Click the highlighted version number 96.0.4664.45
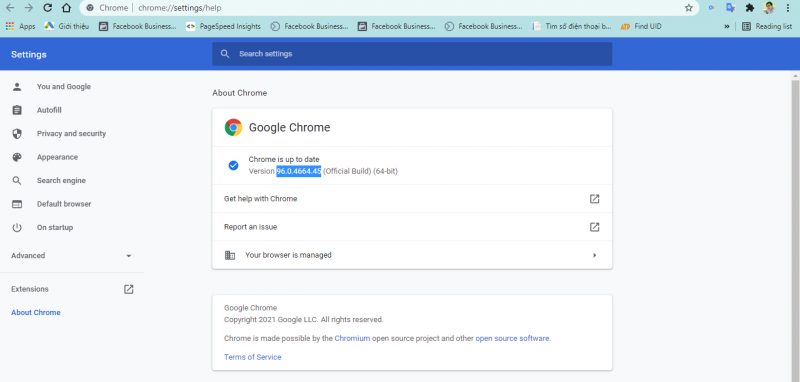800x382 pixels. [x=298, y=171]
